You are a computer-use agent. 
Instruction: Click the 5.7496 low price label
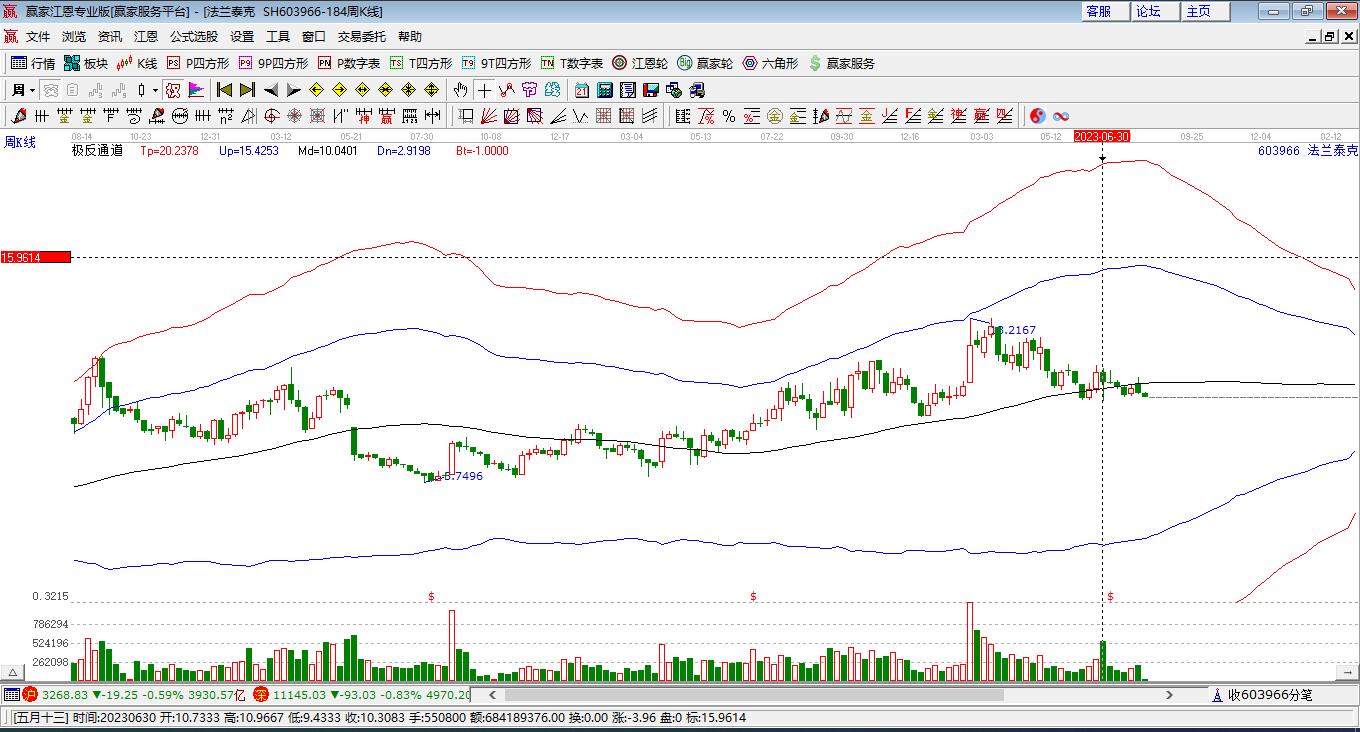[462, 476]
